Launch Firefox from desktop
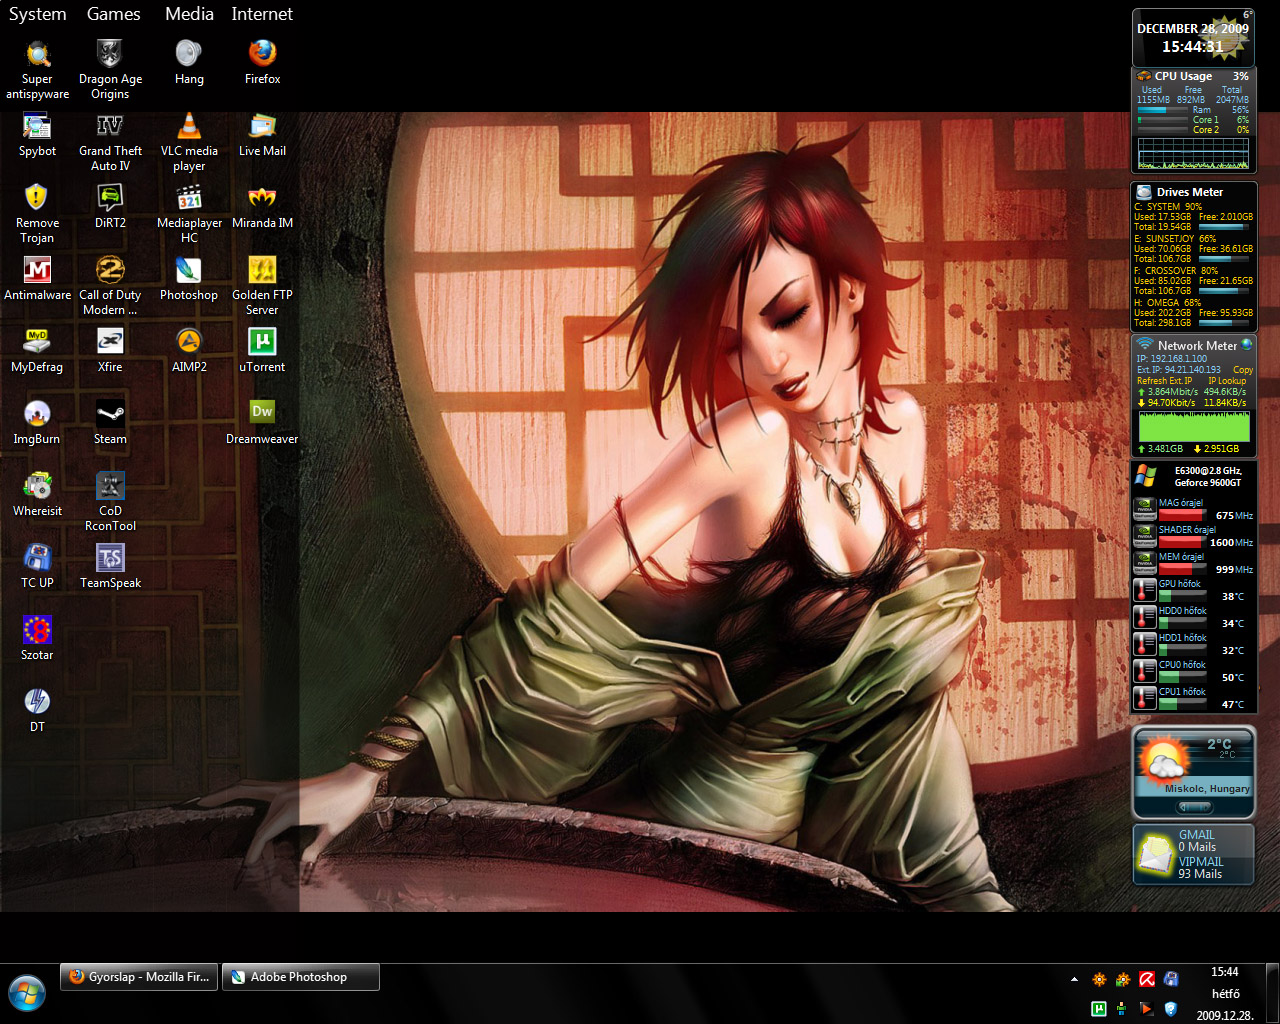Viewport: 1280px width, 1024px height. click(x=262, y=62)
